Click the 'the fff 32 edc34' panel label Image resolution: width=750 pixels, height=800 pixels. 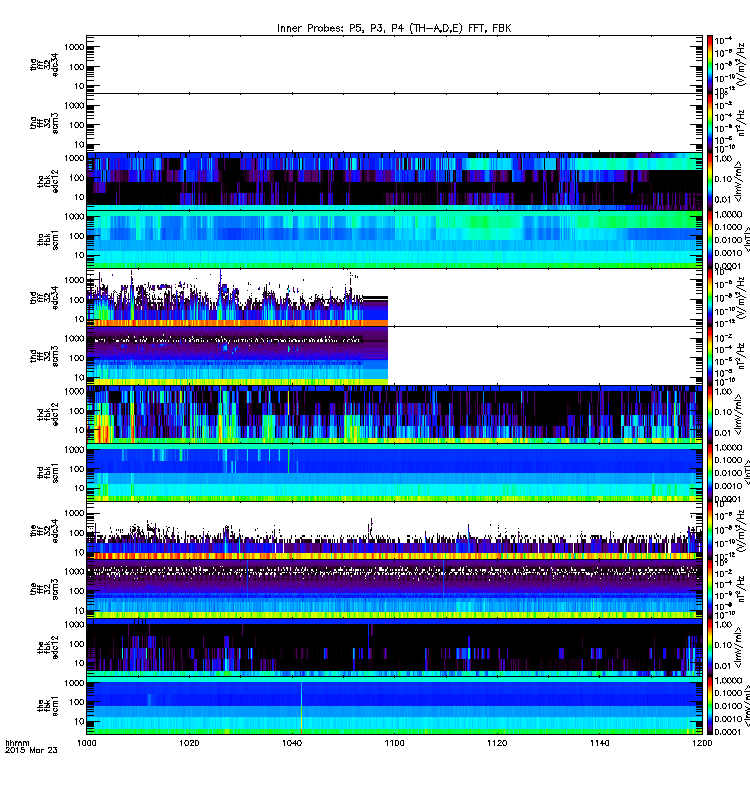coord(44,531)
